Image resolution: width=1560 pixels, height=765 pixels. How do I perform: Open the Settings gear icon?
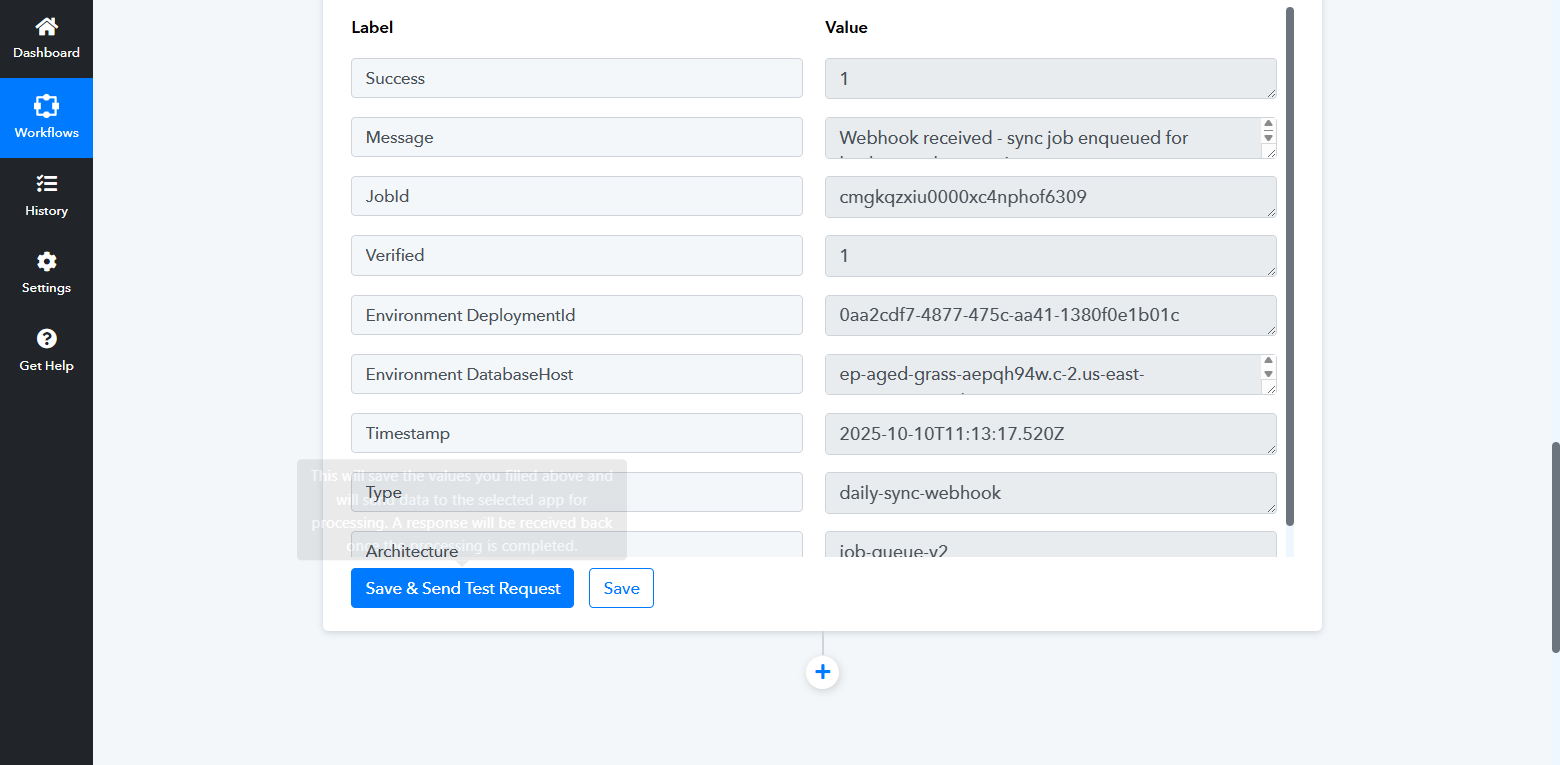46,262
